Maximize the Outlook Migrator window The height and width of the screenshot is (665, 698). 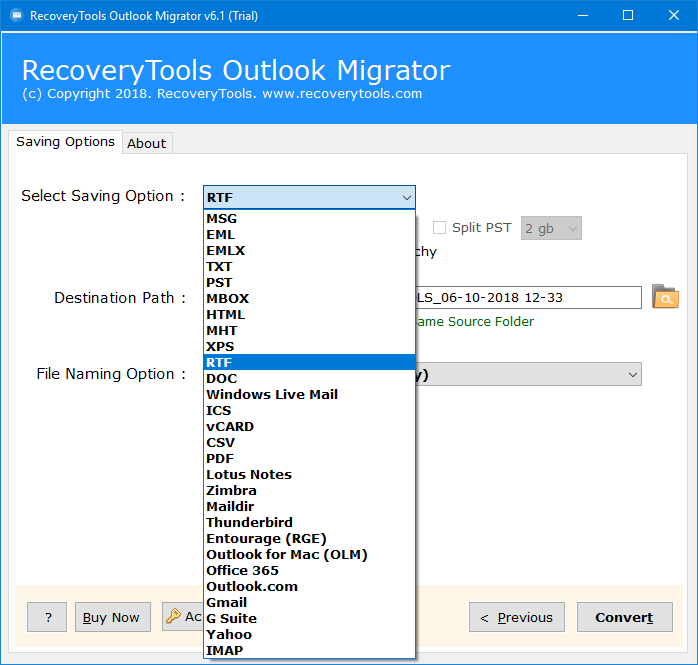click(x=628, y=16)
